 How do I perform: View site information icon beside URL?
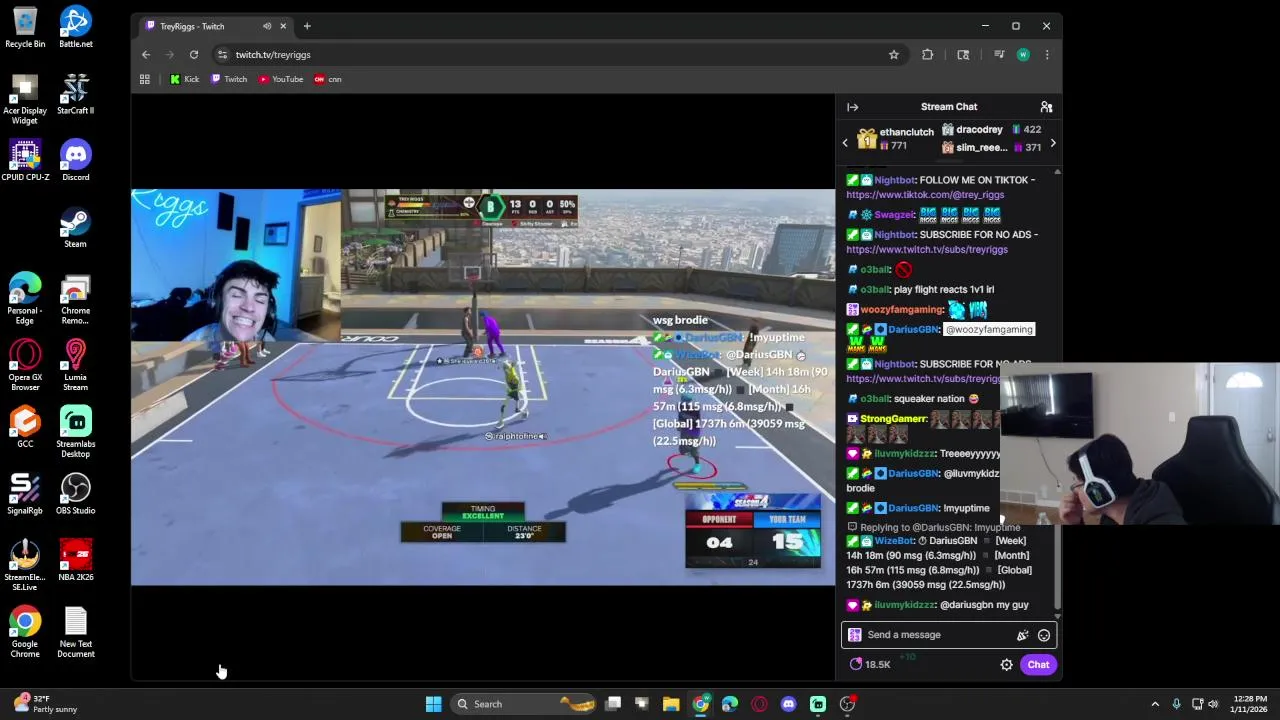[x=222, y=55]
